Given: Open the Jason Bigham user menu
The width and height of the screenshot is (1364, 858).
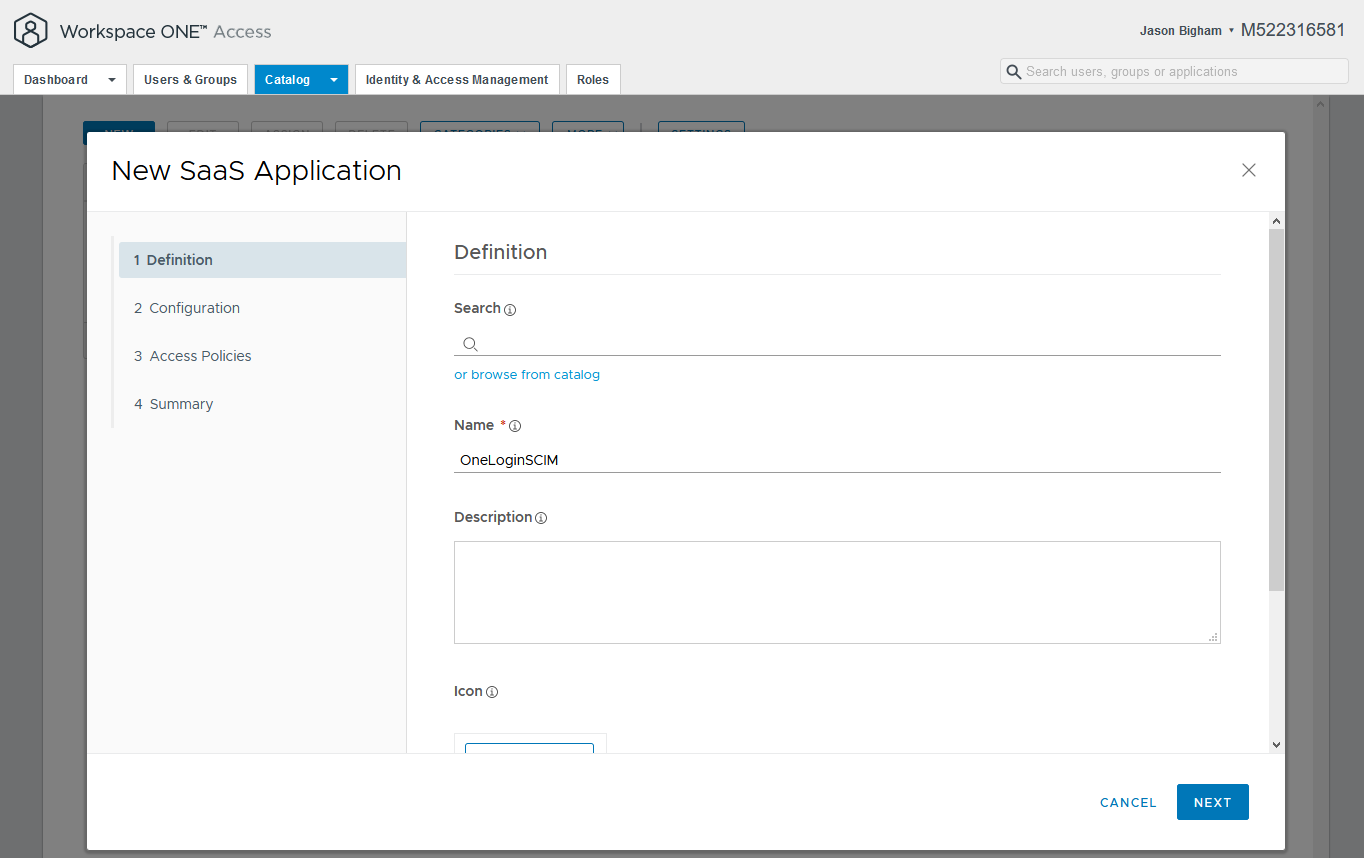Looking at the screenshot, I should pyautogui.click(x=1180, y=30).
